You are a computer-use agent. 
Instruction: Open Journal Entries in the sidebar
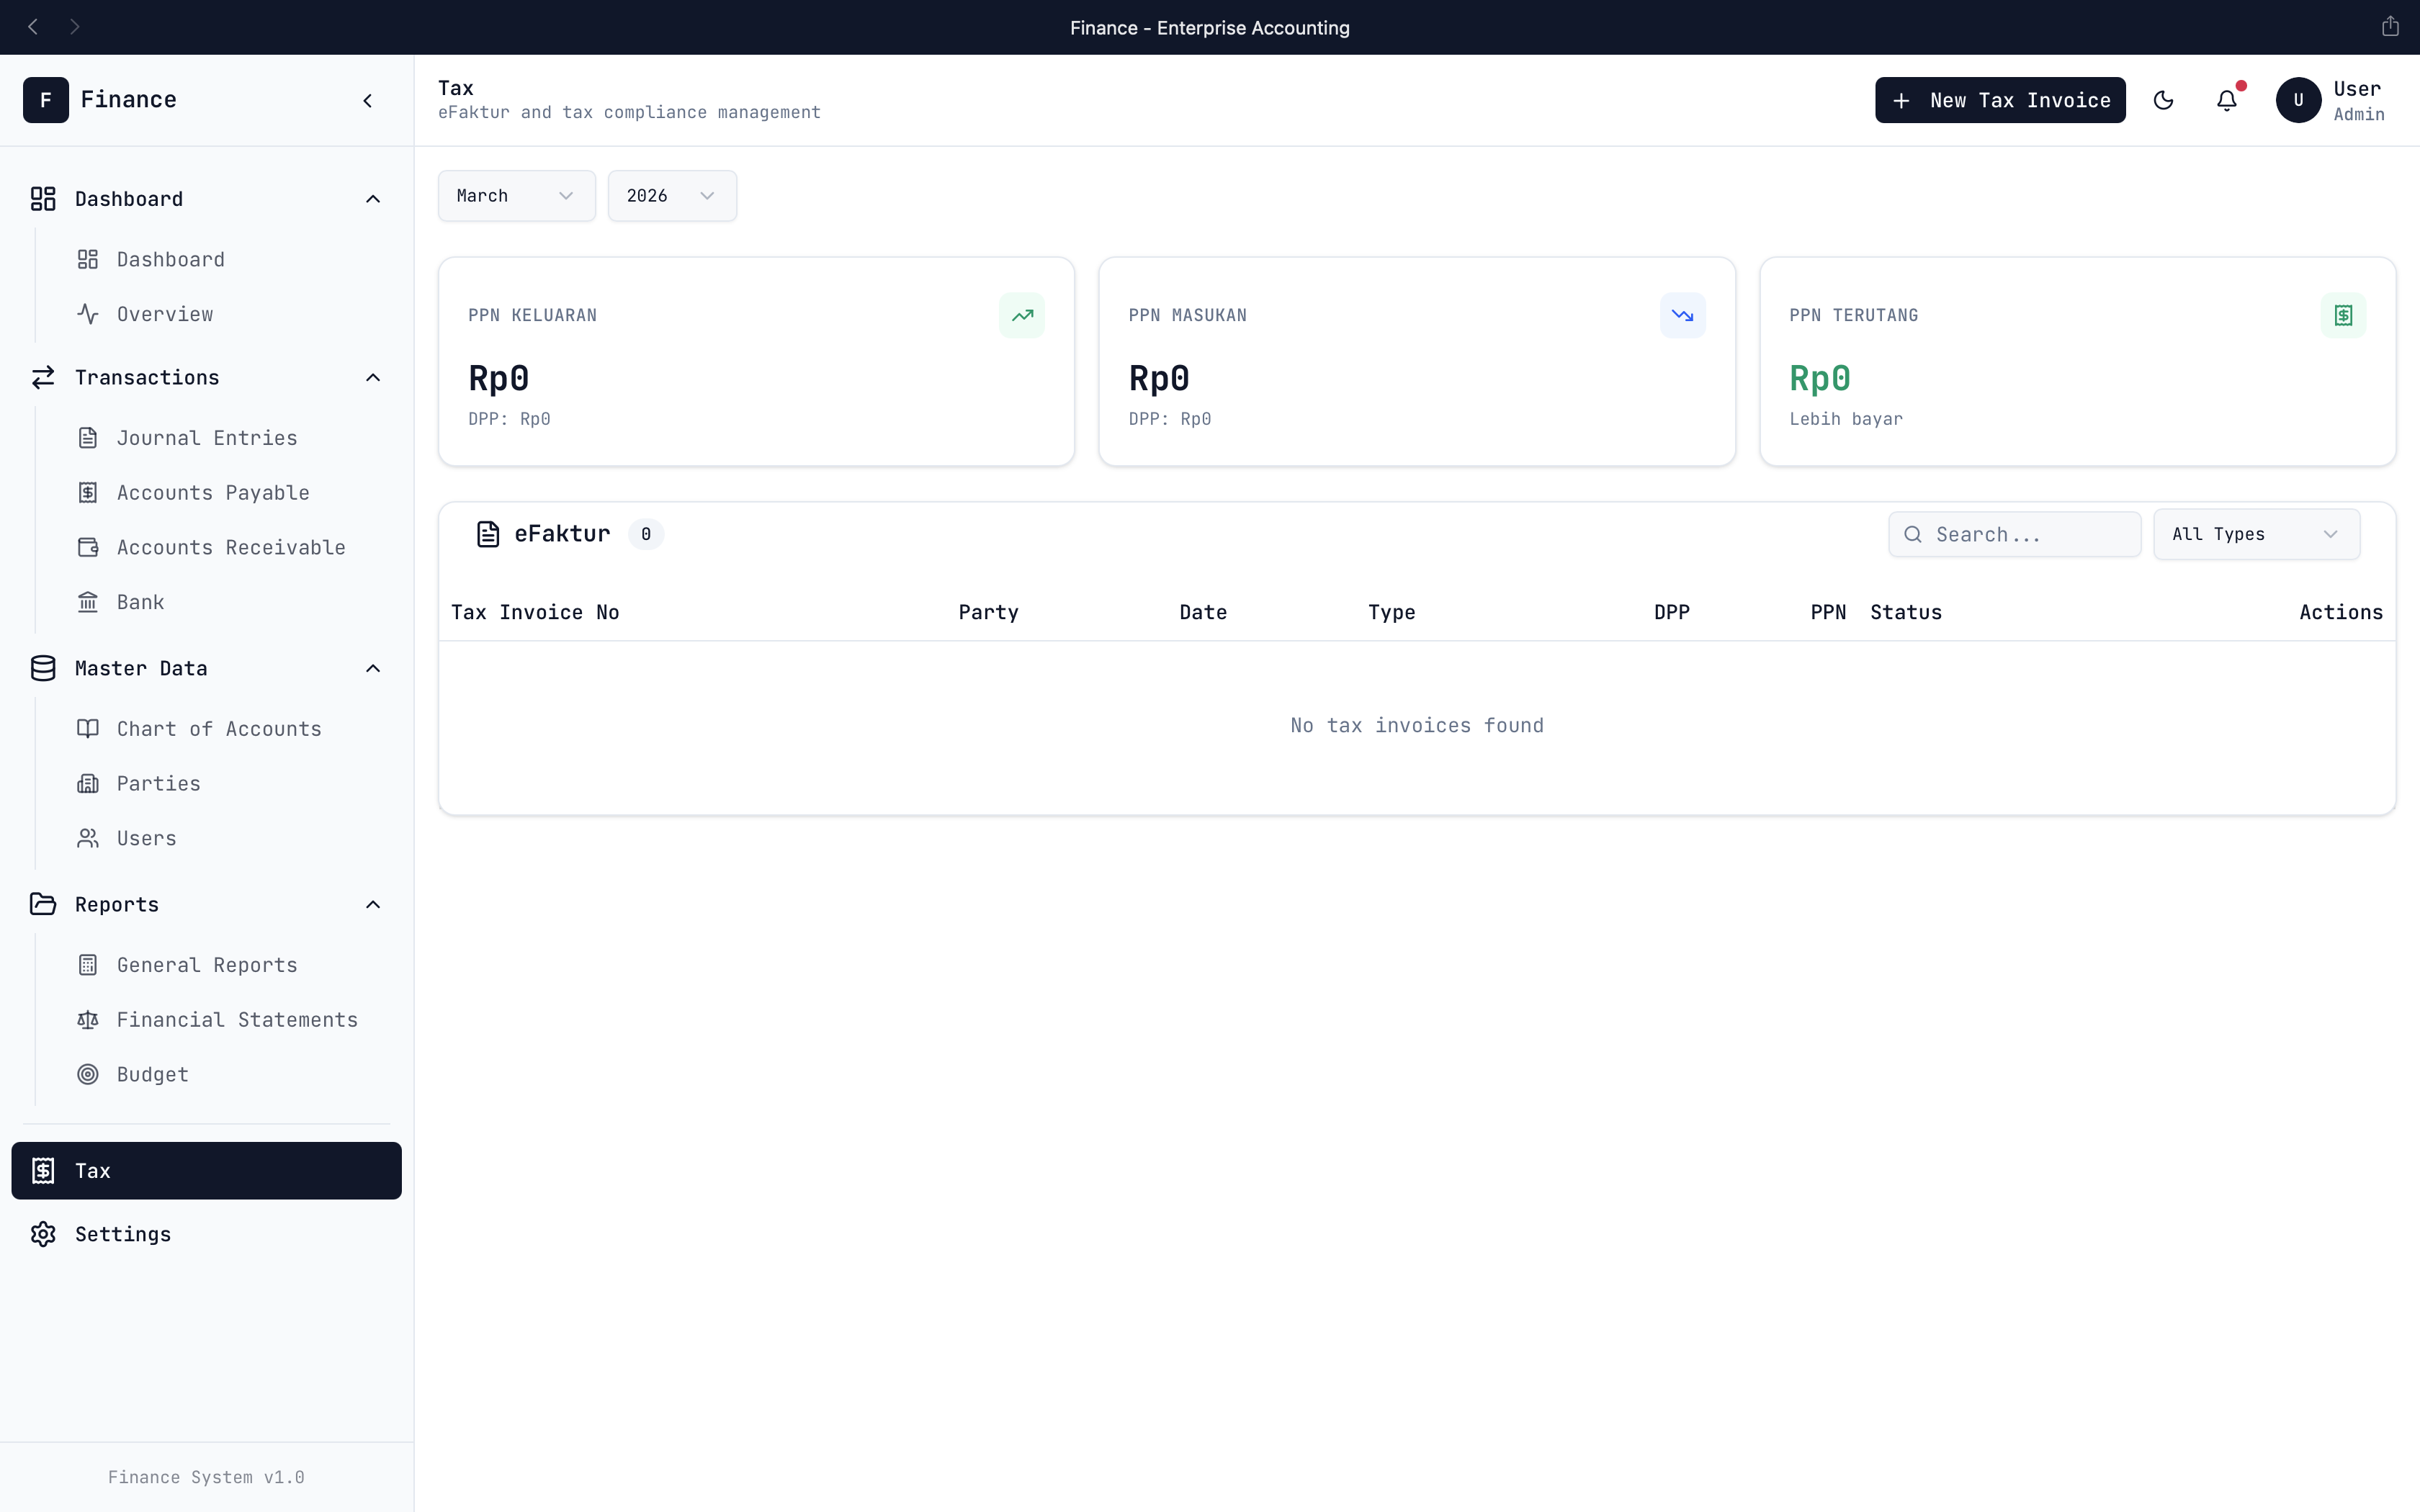[x=206, y=438]
